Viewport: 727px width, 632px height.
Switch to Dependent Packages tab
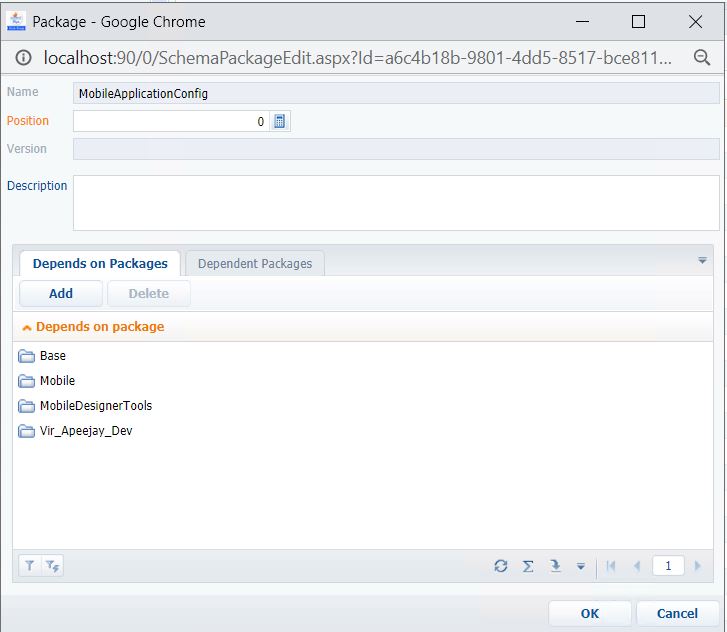(x=255, y=263)
